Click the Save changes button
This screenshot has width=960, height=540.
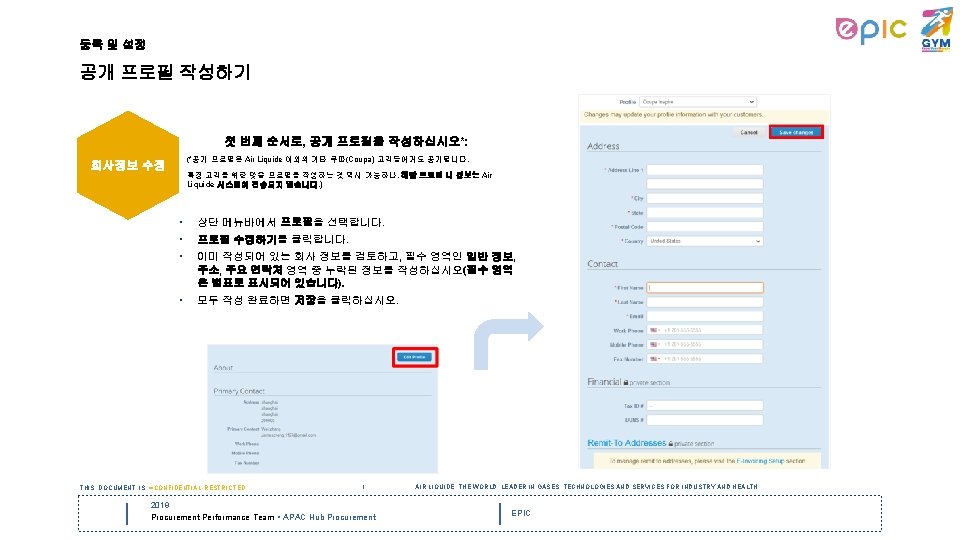[x=796, y=132]
